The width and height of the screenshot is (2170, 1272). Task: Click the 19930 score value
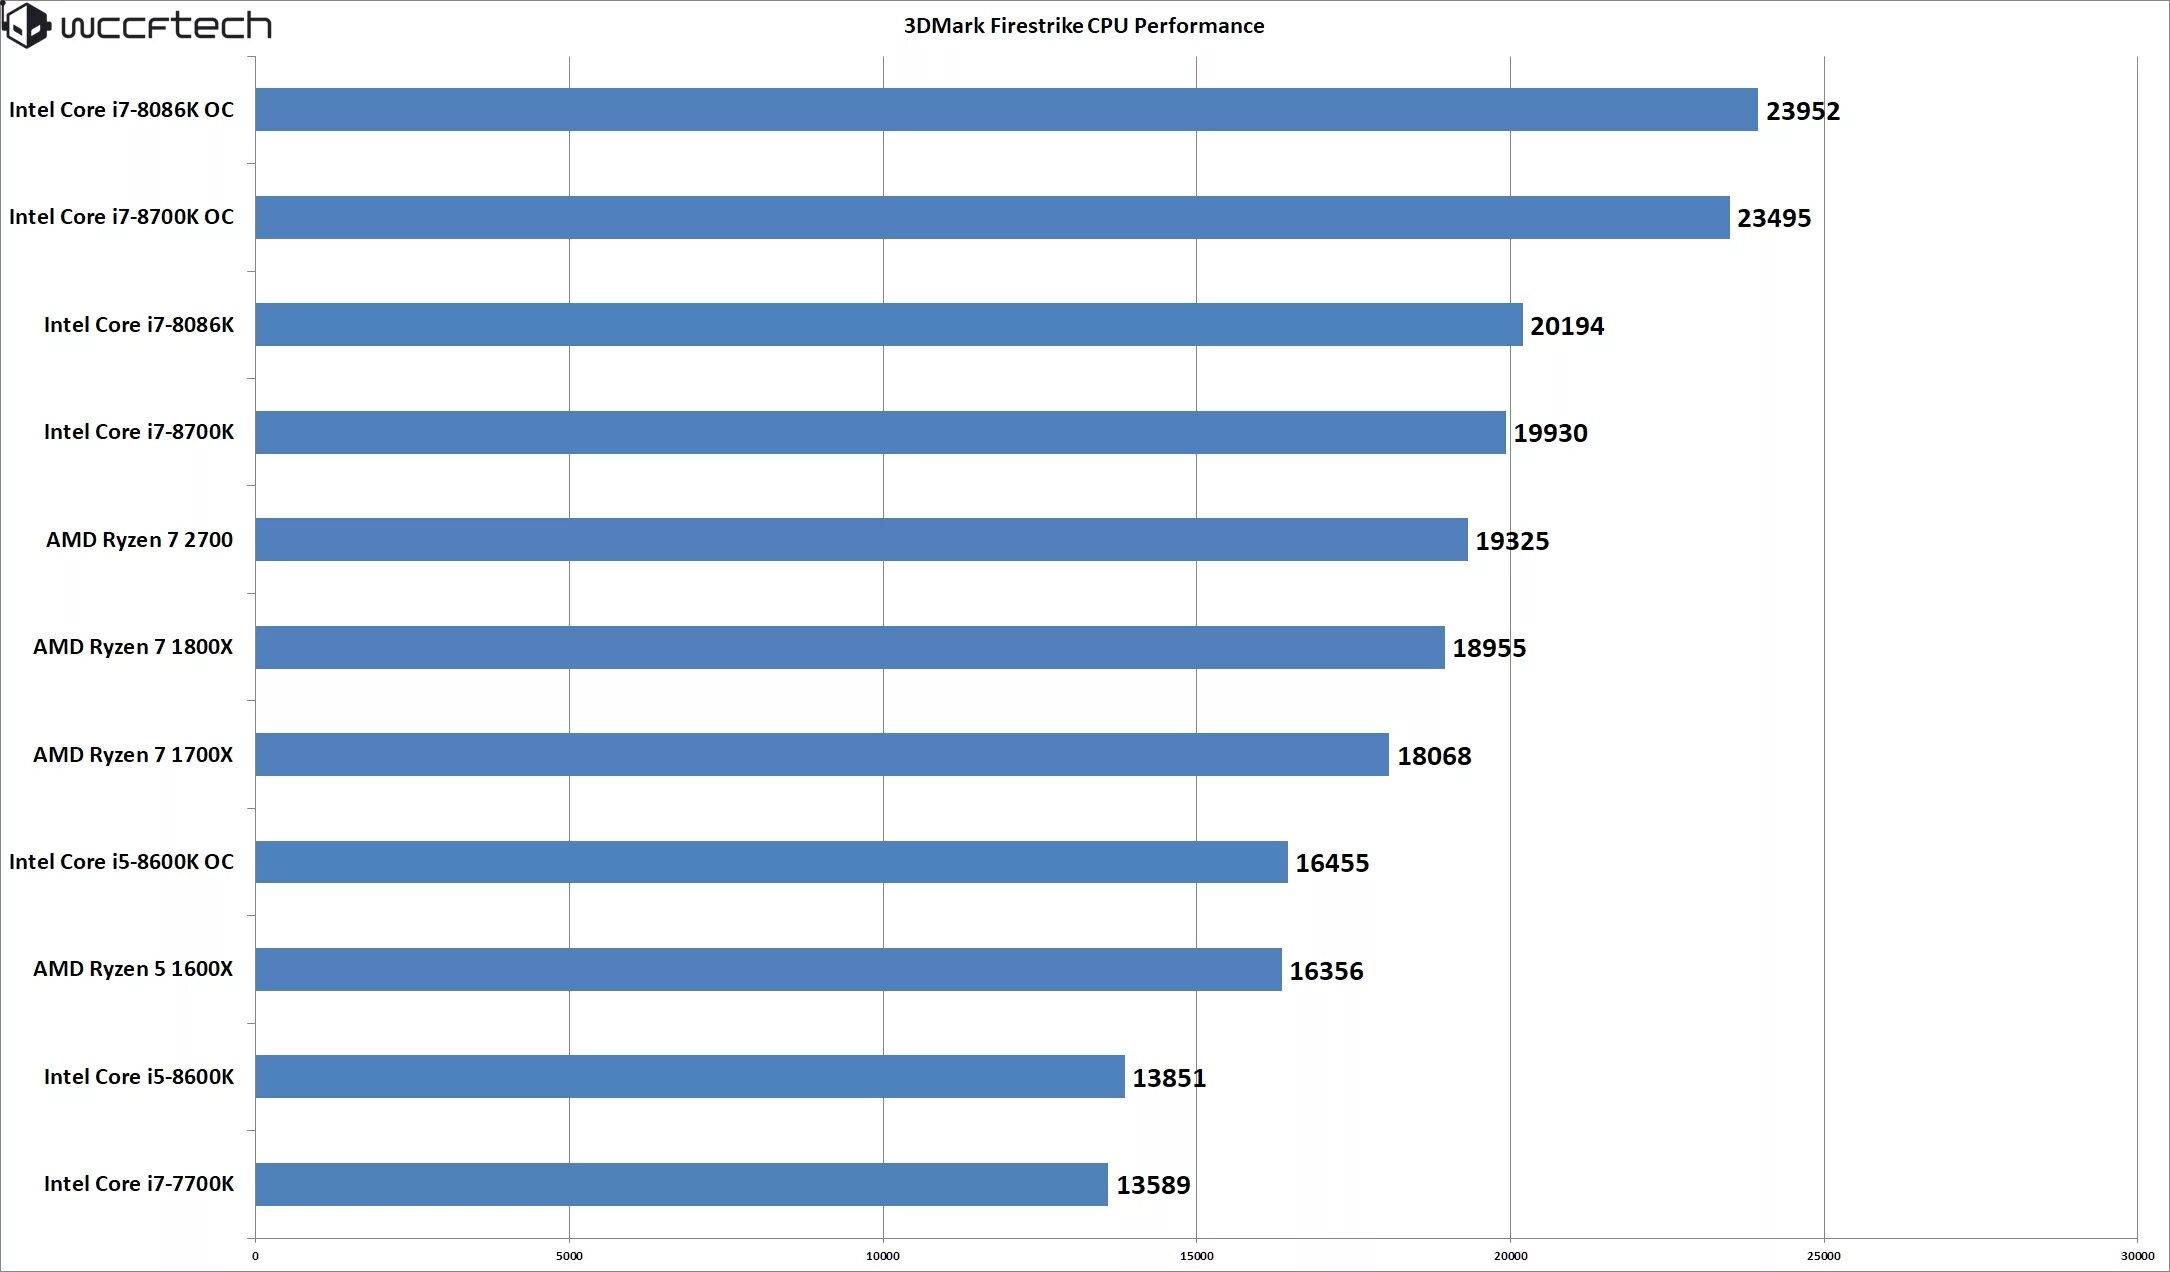1550,433
